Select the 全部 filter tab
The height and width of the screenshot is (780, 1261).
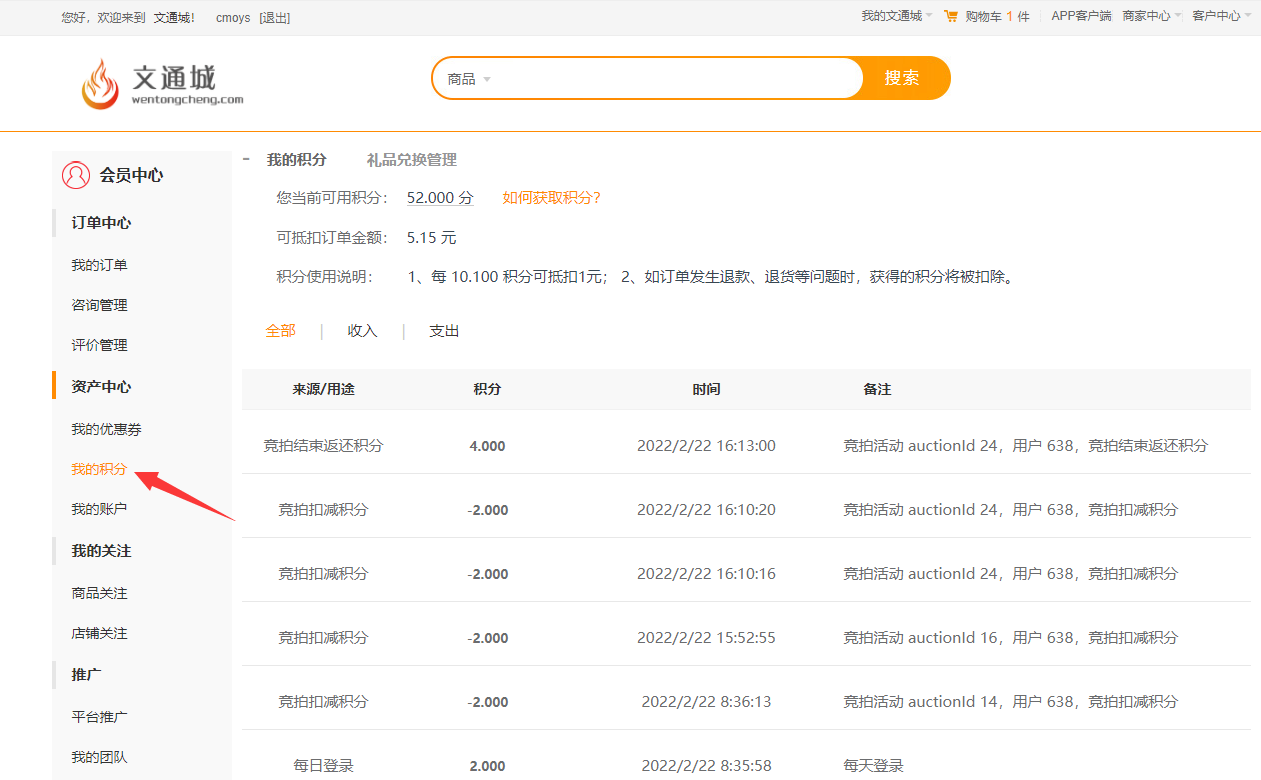pos(280,331)
